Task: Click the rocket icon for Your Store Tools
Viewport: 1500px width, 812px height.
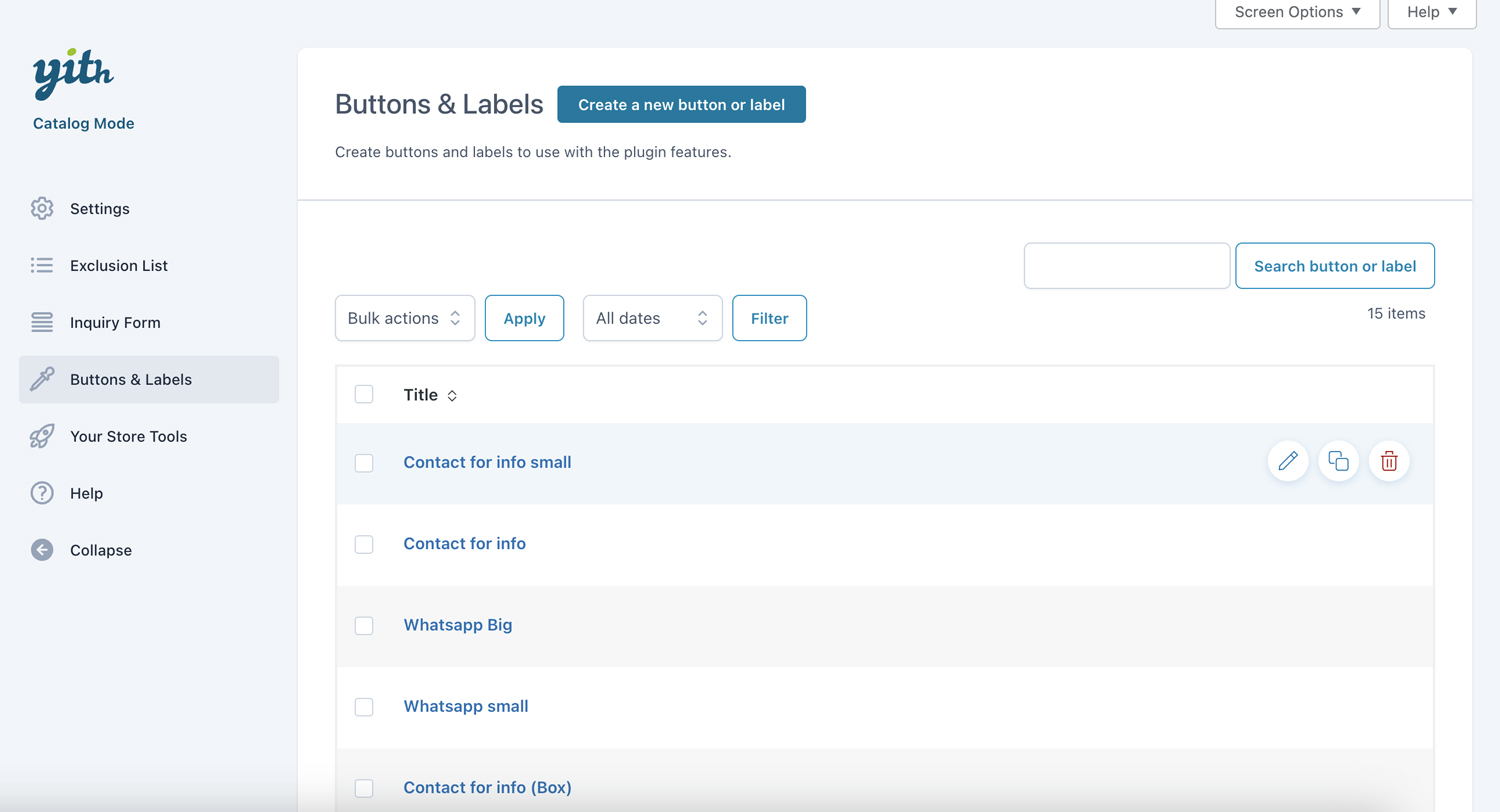Action: [42, 437]
